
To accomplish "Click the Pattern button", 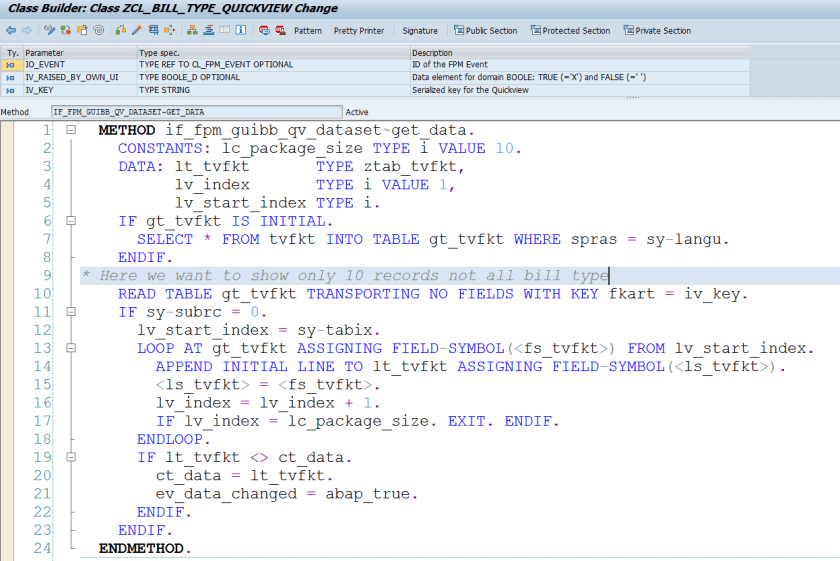I will [308, 31].
